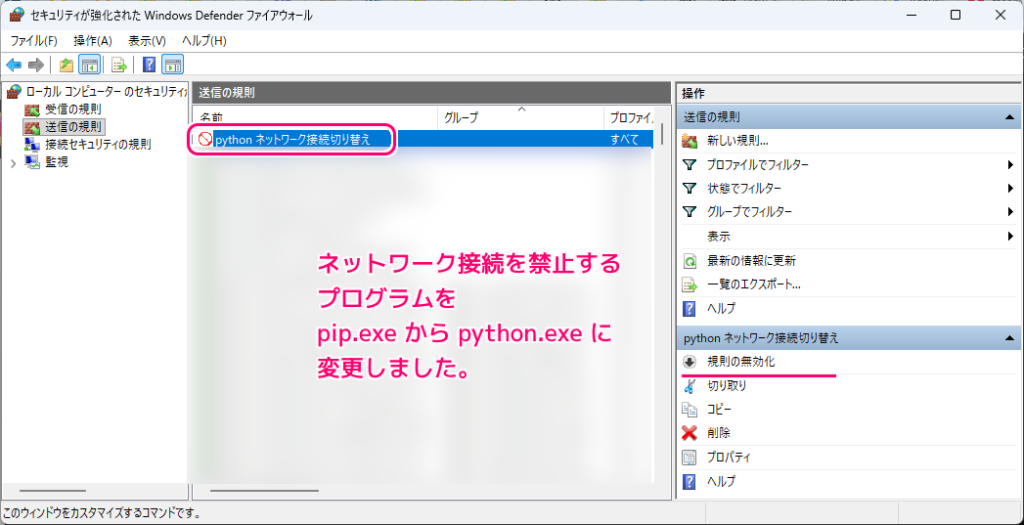Go back with the blue left arrow
Screen dimensions: 1024x525
pyautogui.click(x=14, y=65)
